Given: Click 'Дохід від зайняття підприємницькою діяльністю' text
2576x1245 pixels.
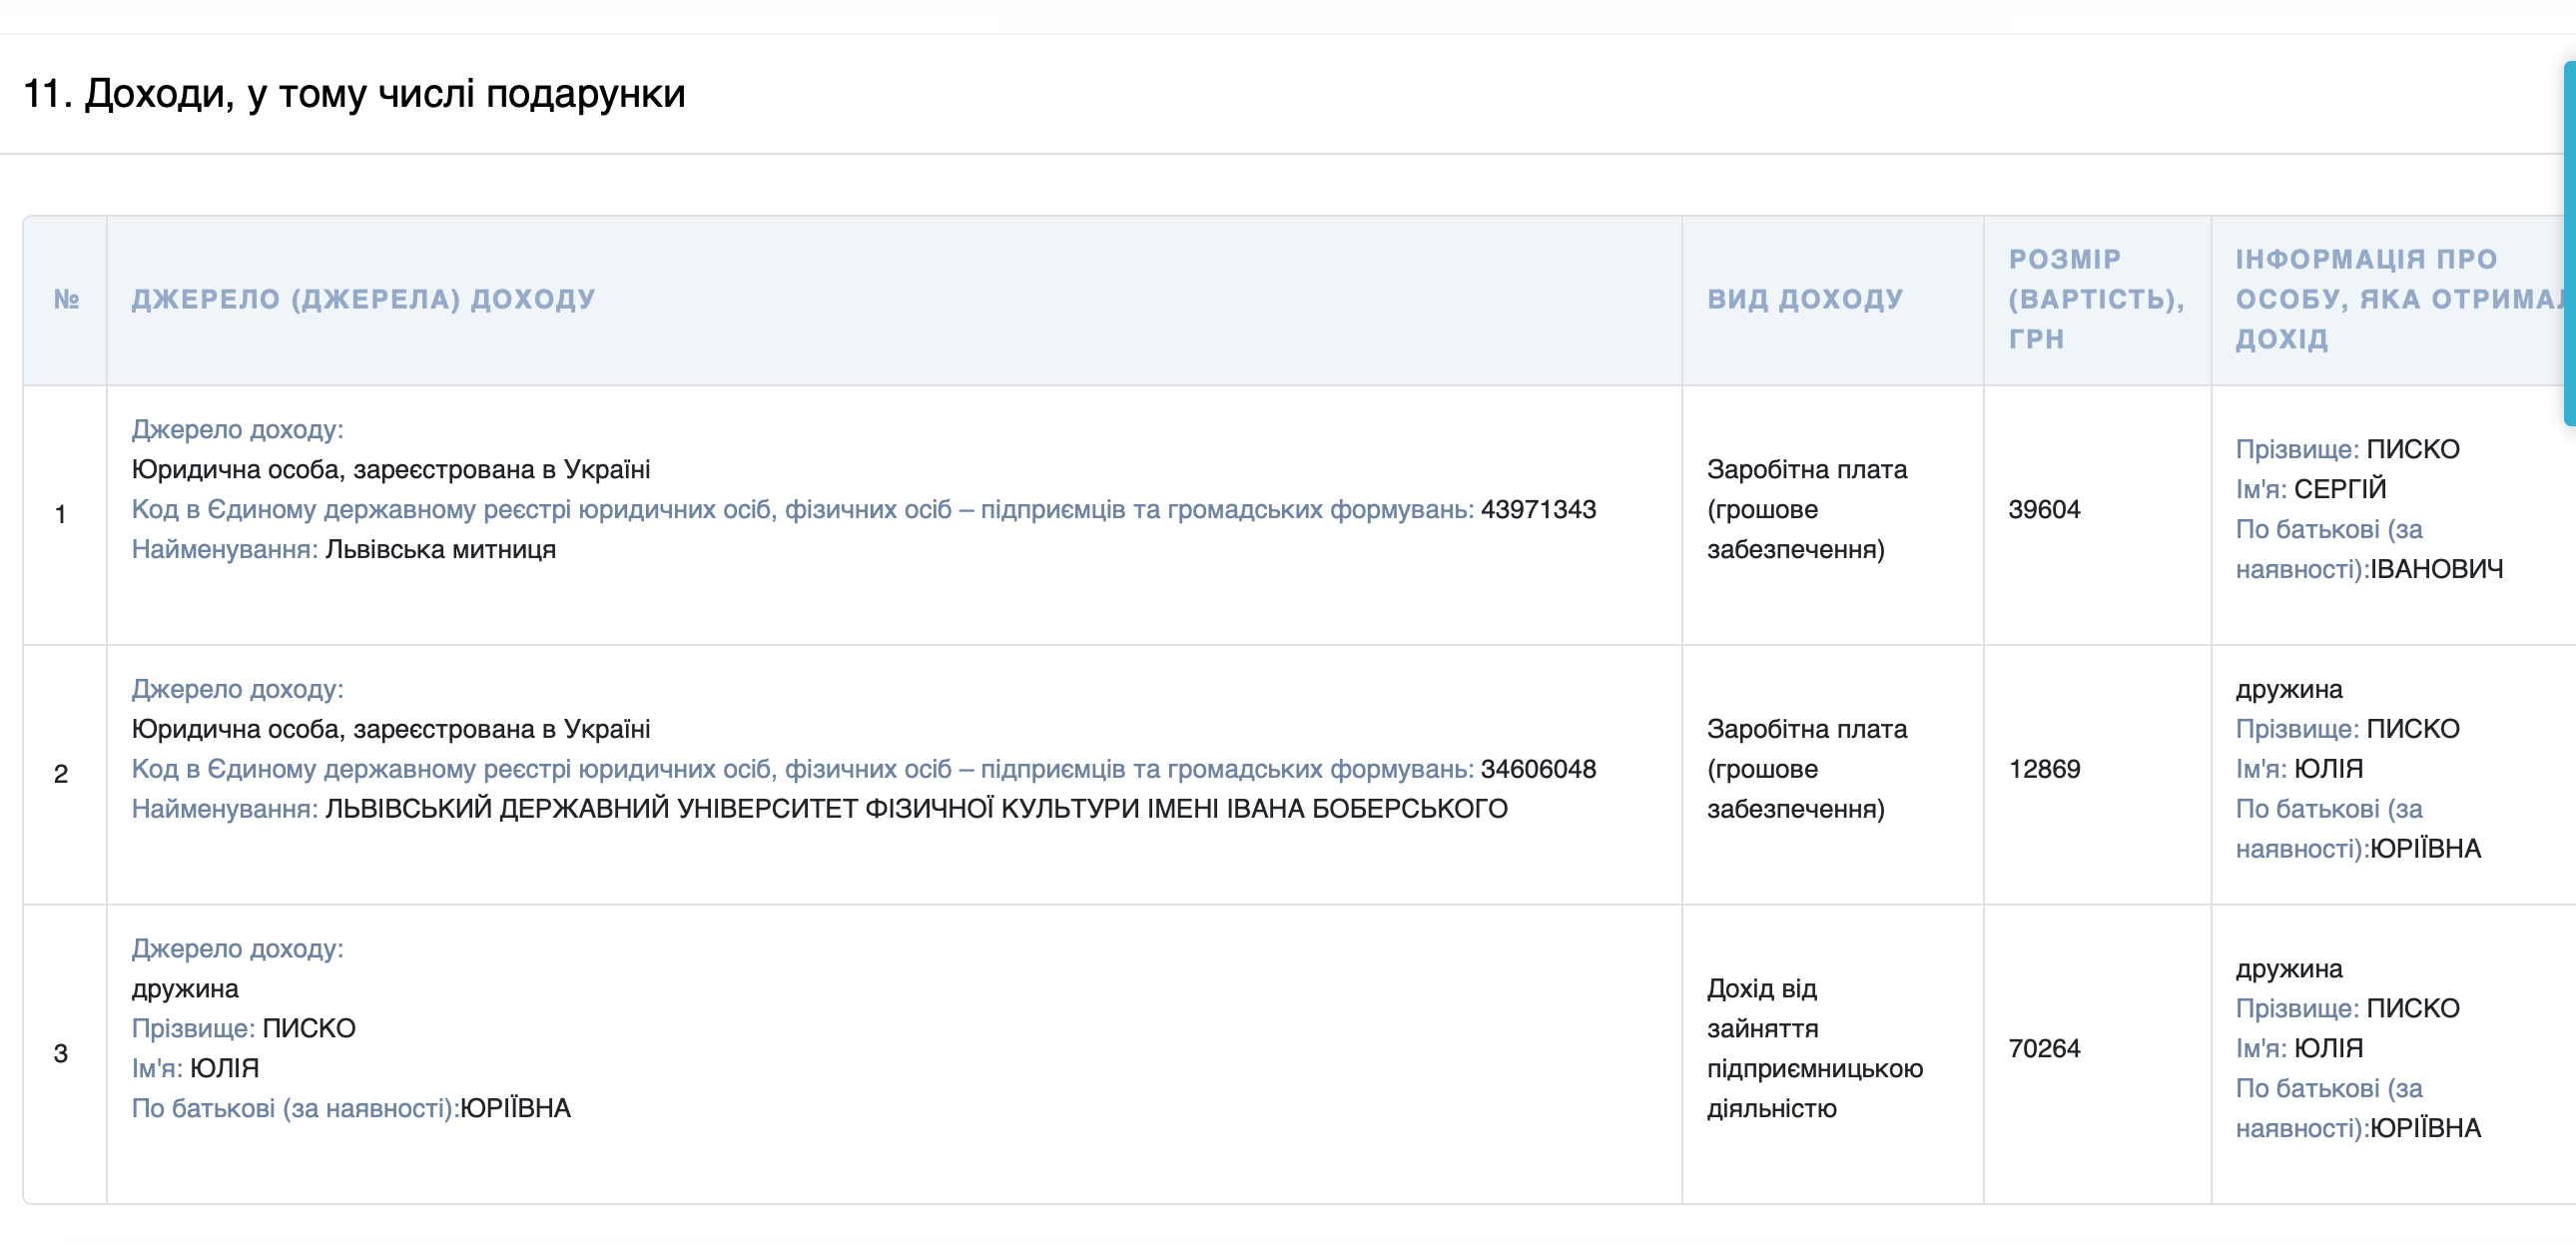Looking at the screenshot, I should tap(1813, 1049).
